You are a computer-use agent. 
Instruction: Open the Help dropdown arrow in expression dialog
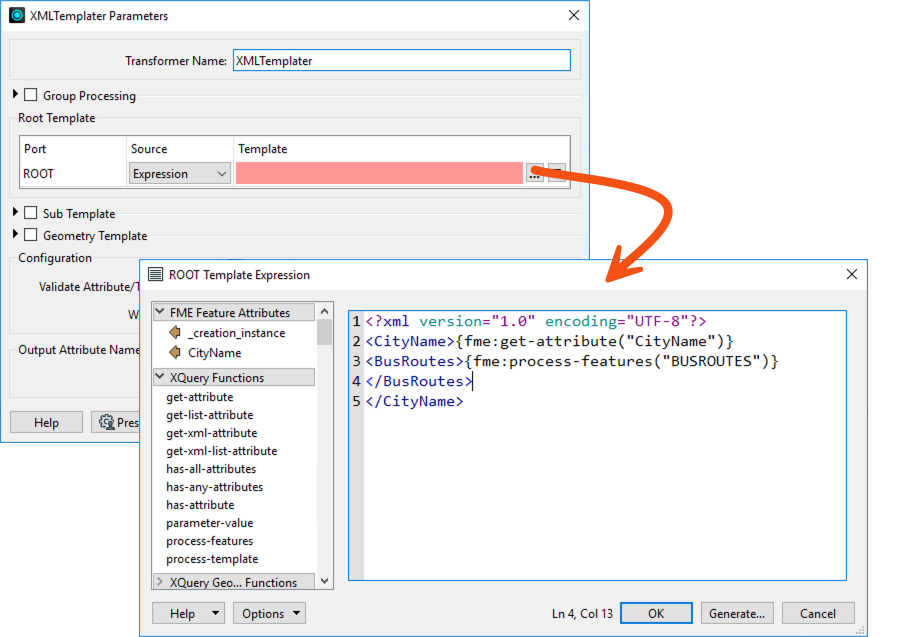pyautogui.click(x=215, y=613)
